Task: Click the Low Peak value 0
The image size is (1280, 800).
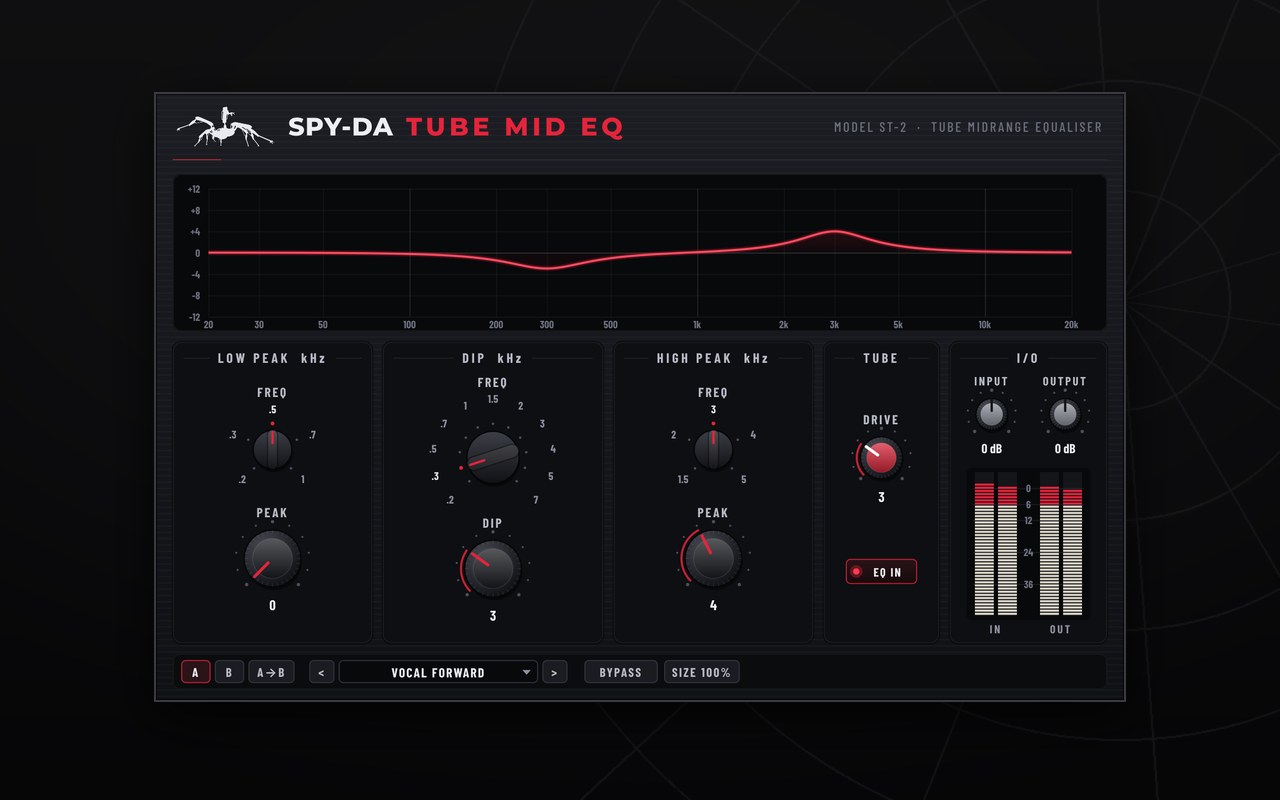Action: pos(272,605)
